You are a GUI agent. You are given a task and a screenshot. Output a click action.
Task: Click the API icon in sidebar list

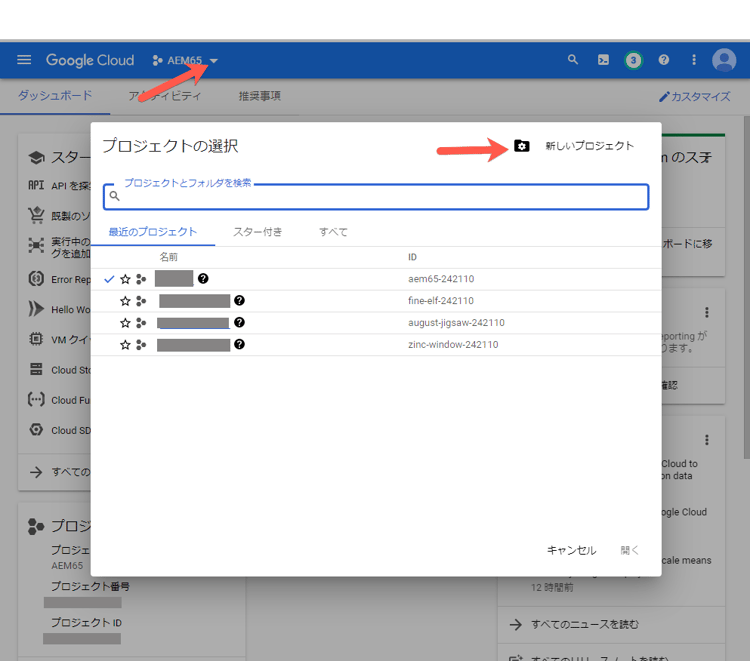[36, 185]
